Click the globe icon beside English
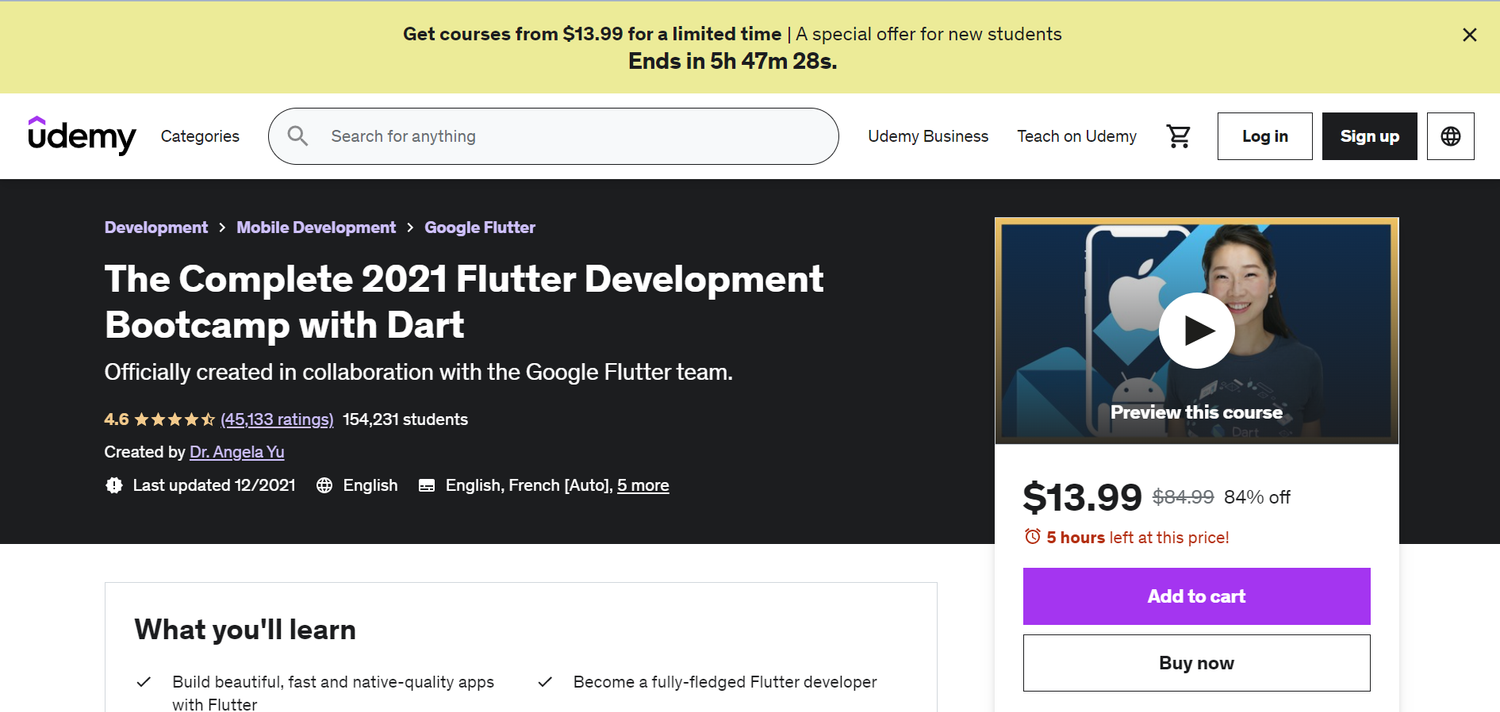 [323, 485]
